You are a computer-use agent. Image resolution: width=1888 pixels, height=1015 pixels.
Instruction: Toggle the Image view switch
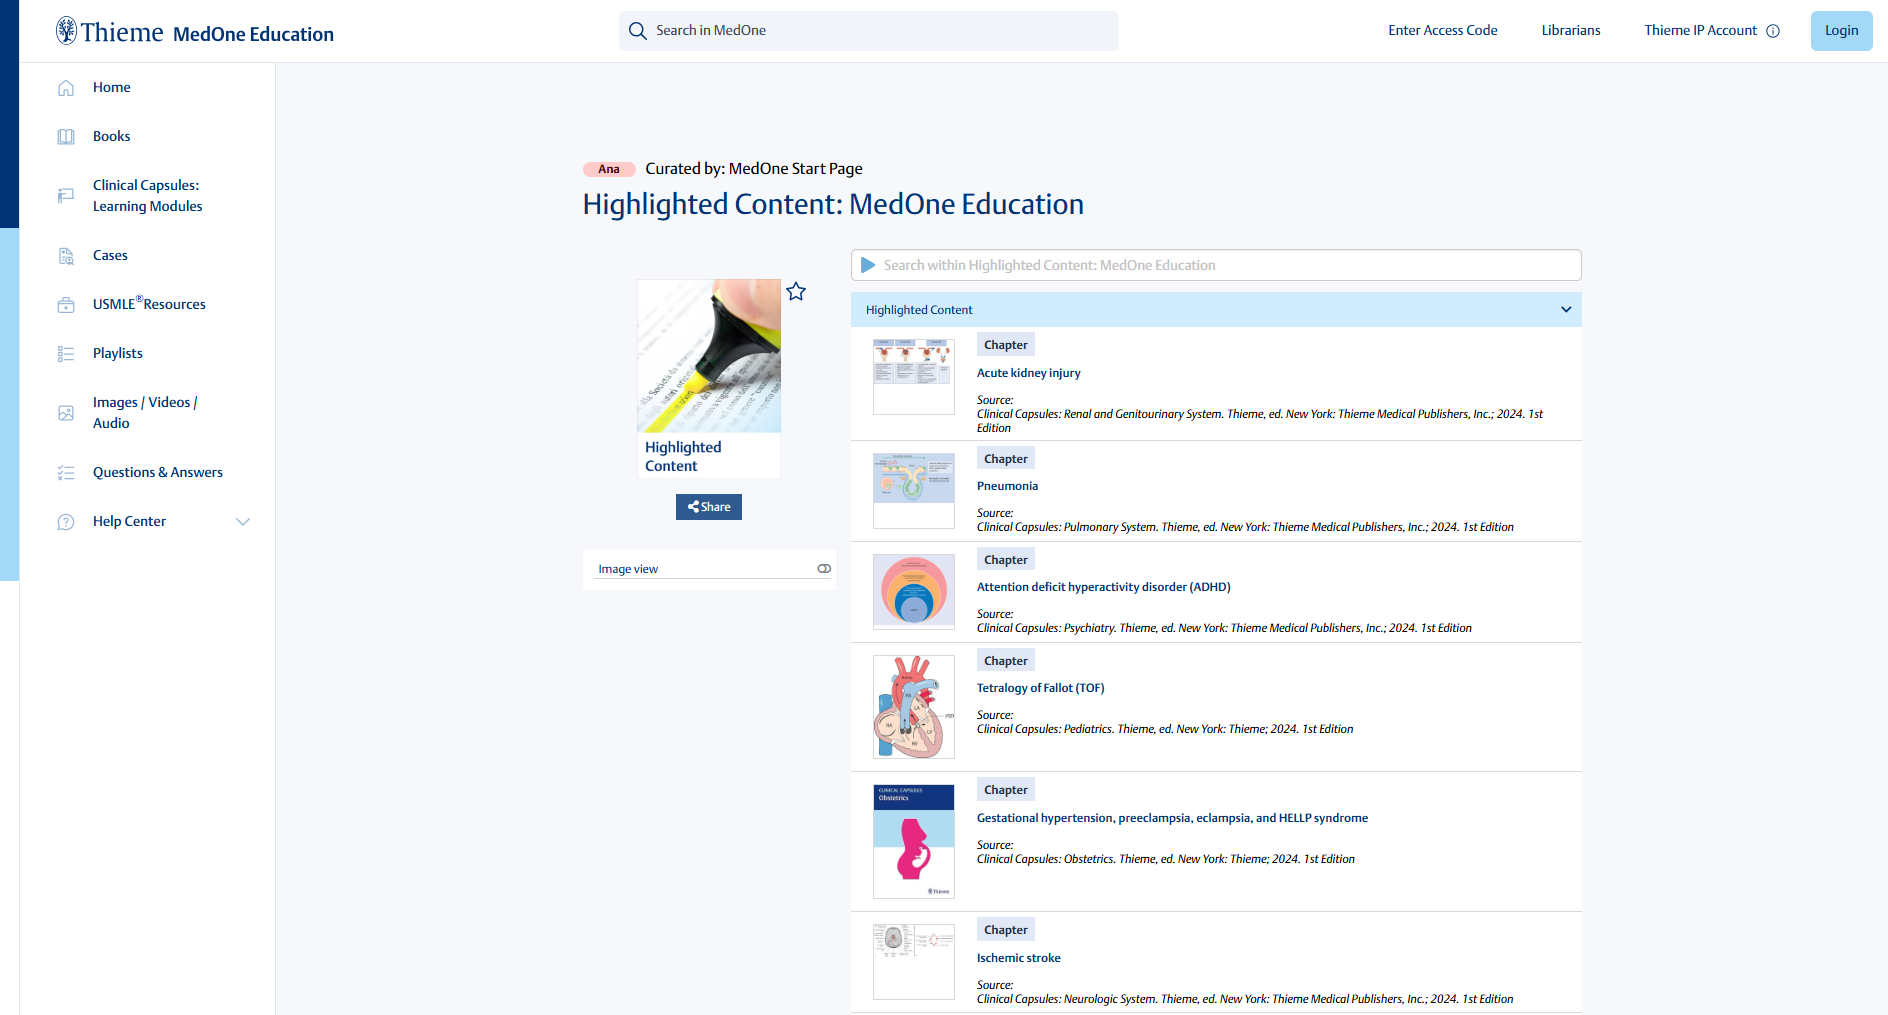pyautogui.click(x=824, y=569)
